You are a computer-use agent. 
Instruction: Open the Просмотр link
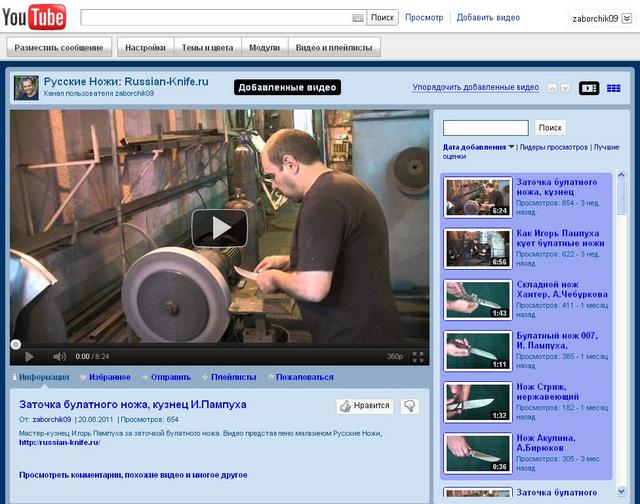[424, 18]
